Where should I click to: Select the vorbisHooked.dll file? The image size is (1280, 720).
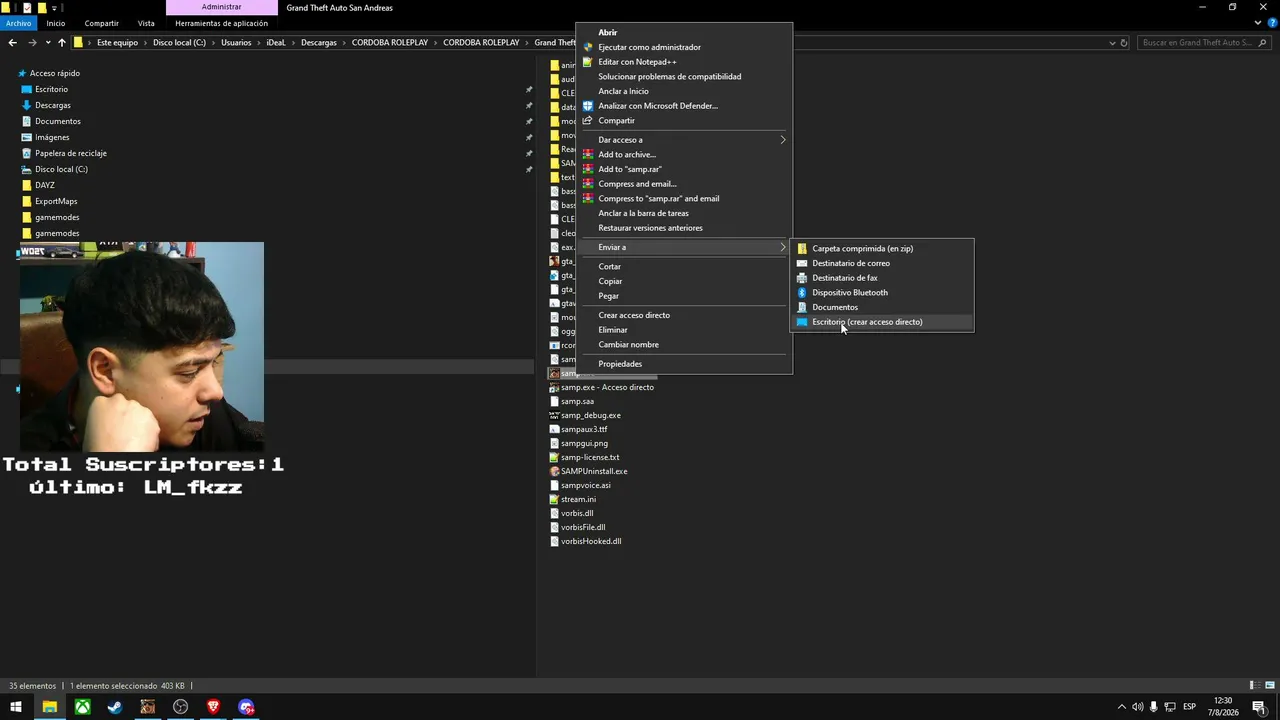click(590, 541)
